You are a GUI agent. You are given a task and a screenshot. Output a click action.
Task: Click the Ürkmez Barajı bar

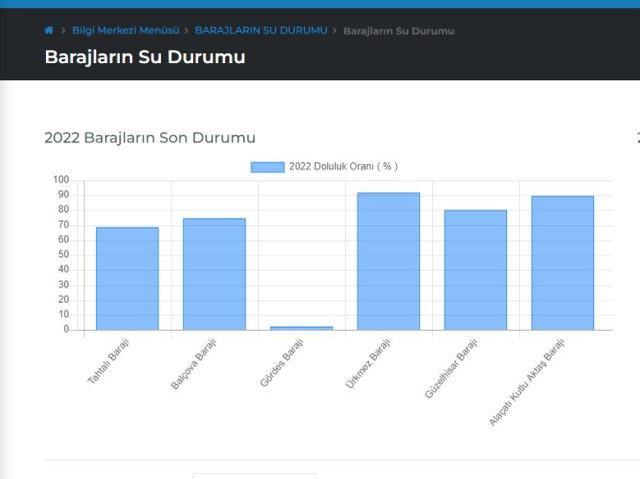tap(388, 261)
